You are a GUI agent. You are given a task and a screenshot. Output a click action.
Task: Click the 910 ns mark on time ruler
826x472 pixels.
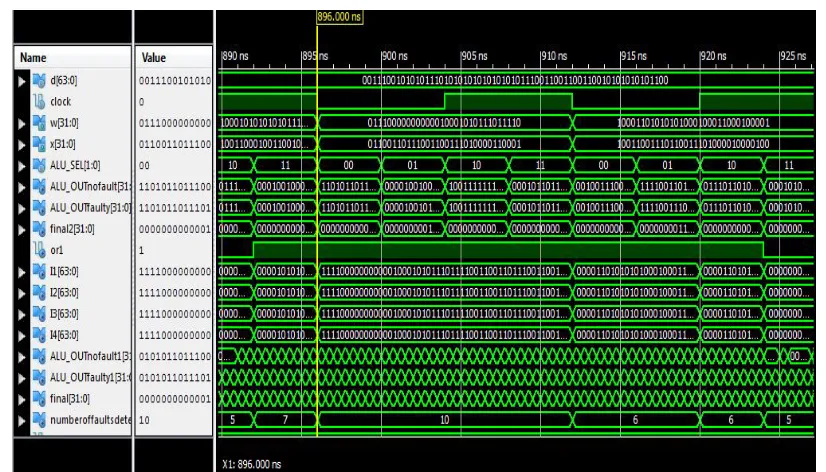click(x=554, y=56)
